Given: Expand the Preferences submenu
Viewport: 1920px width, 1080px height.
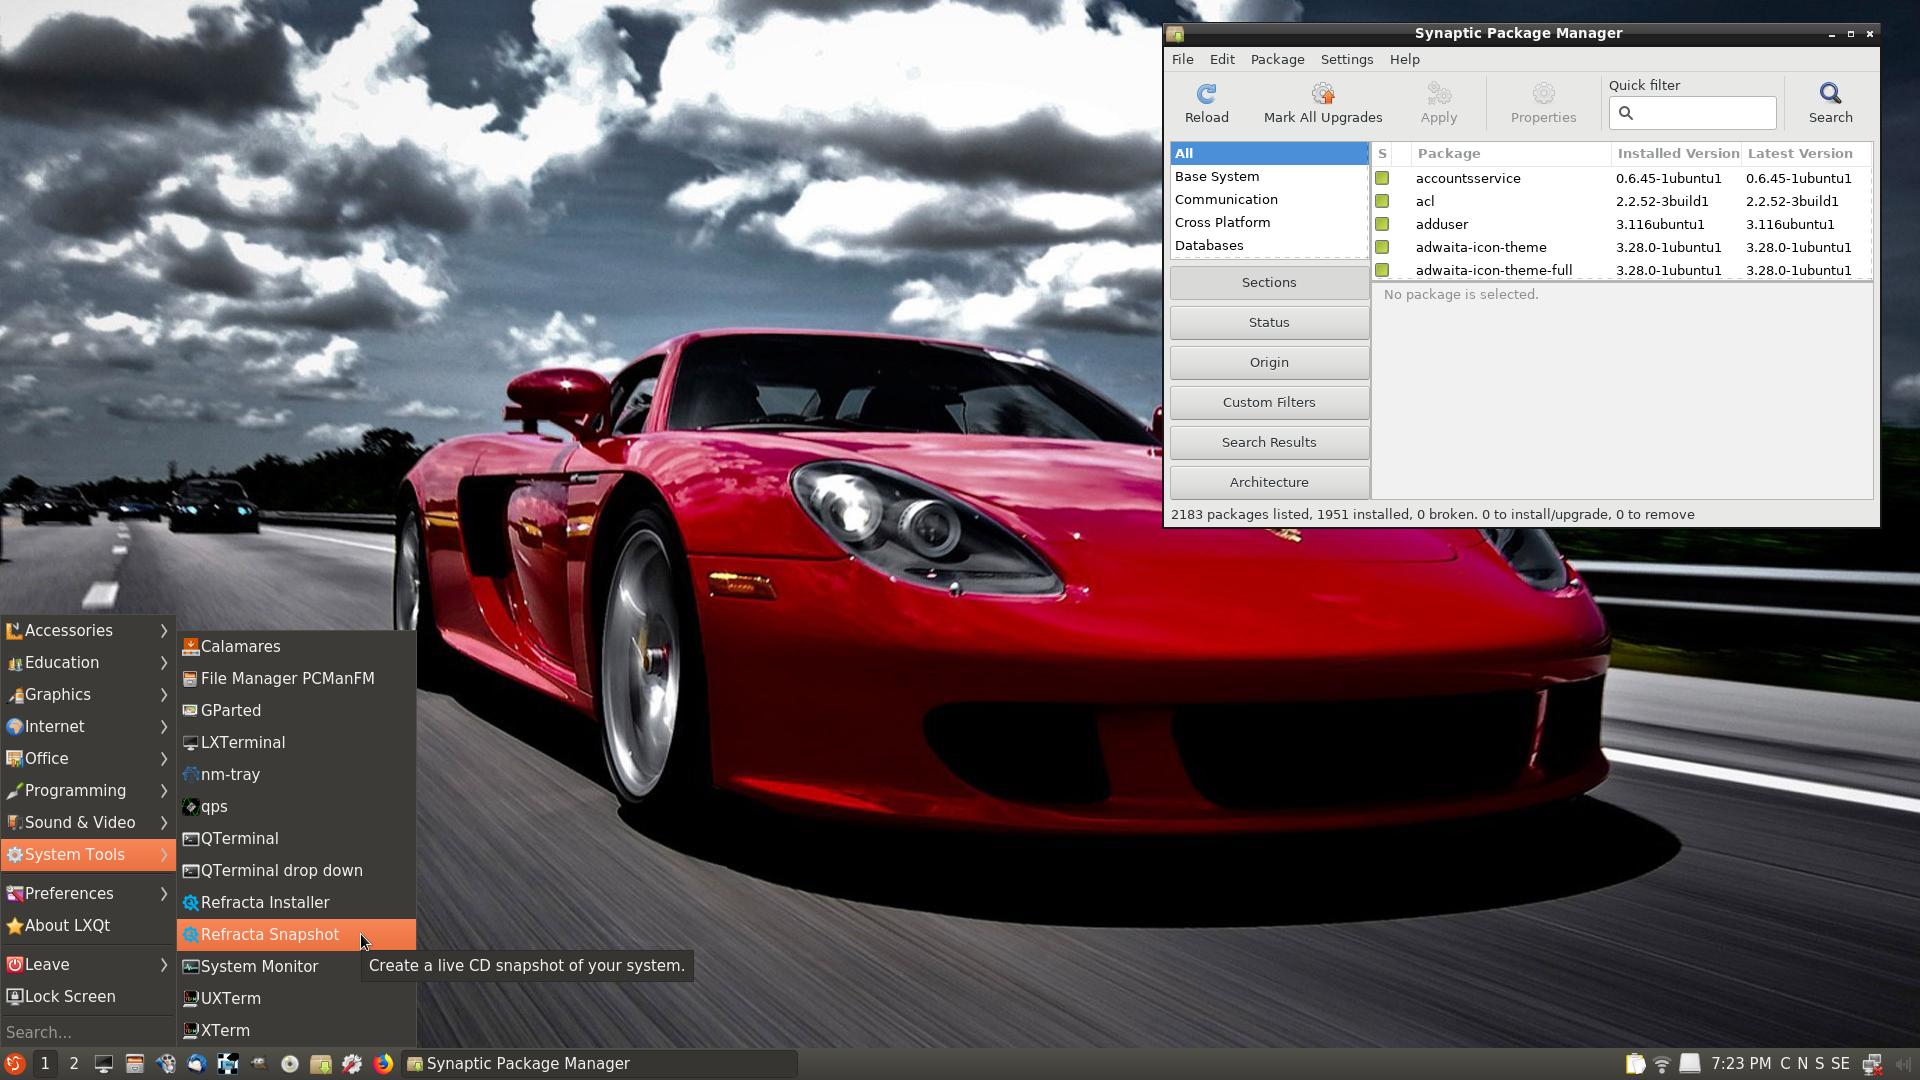Looking at the screenshot, I should pyautogui.click(x=88, y=894).
